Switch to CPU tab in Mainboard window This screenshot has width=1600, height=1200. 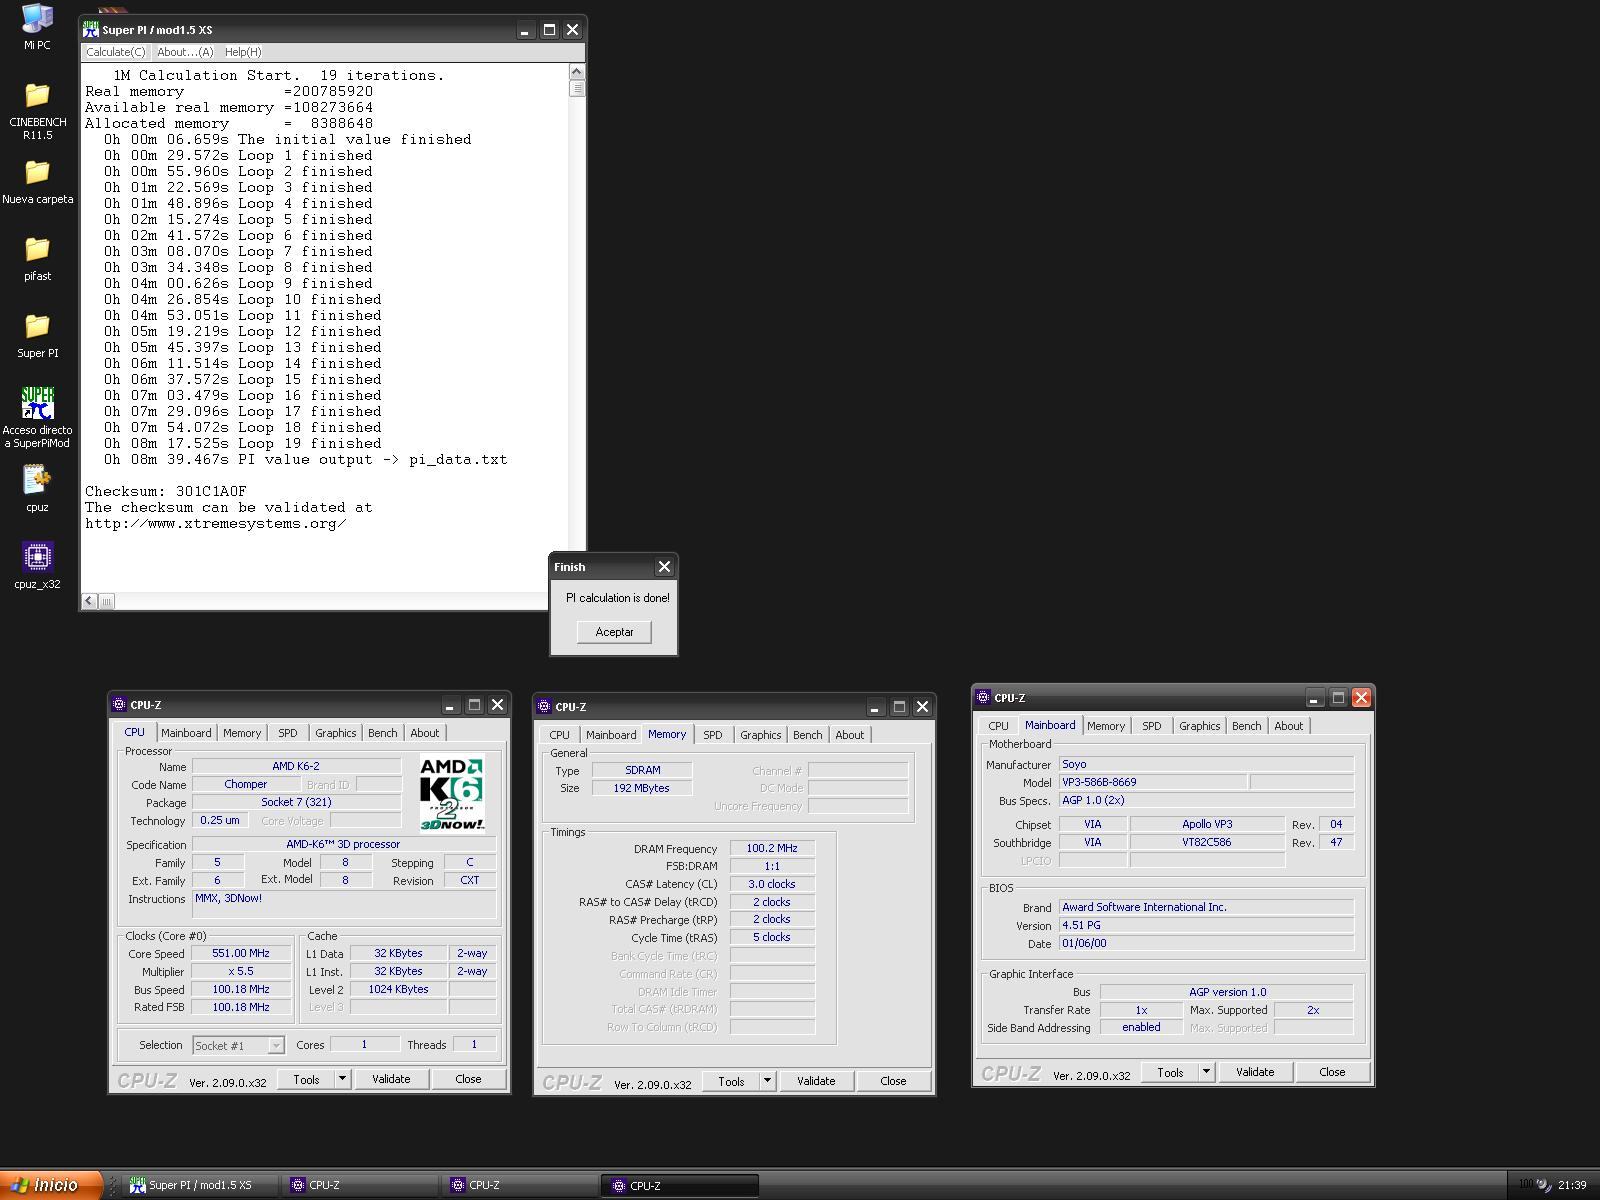coord(998,726)
